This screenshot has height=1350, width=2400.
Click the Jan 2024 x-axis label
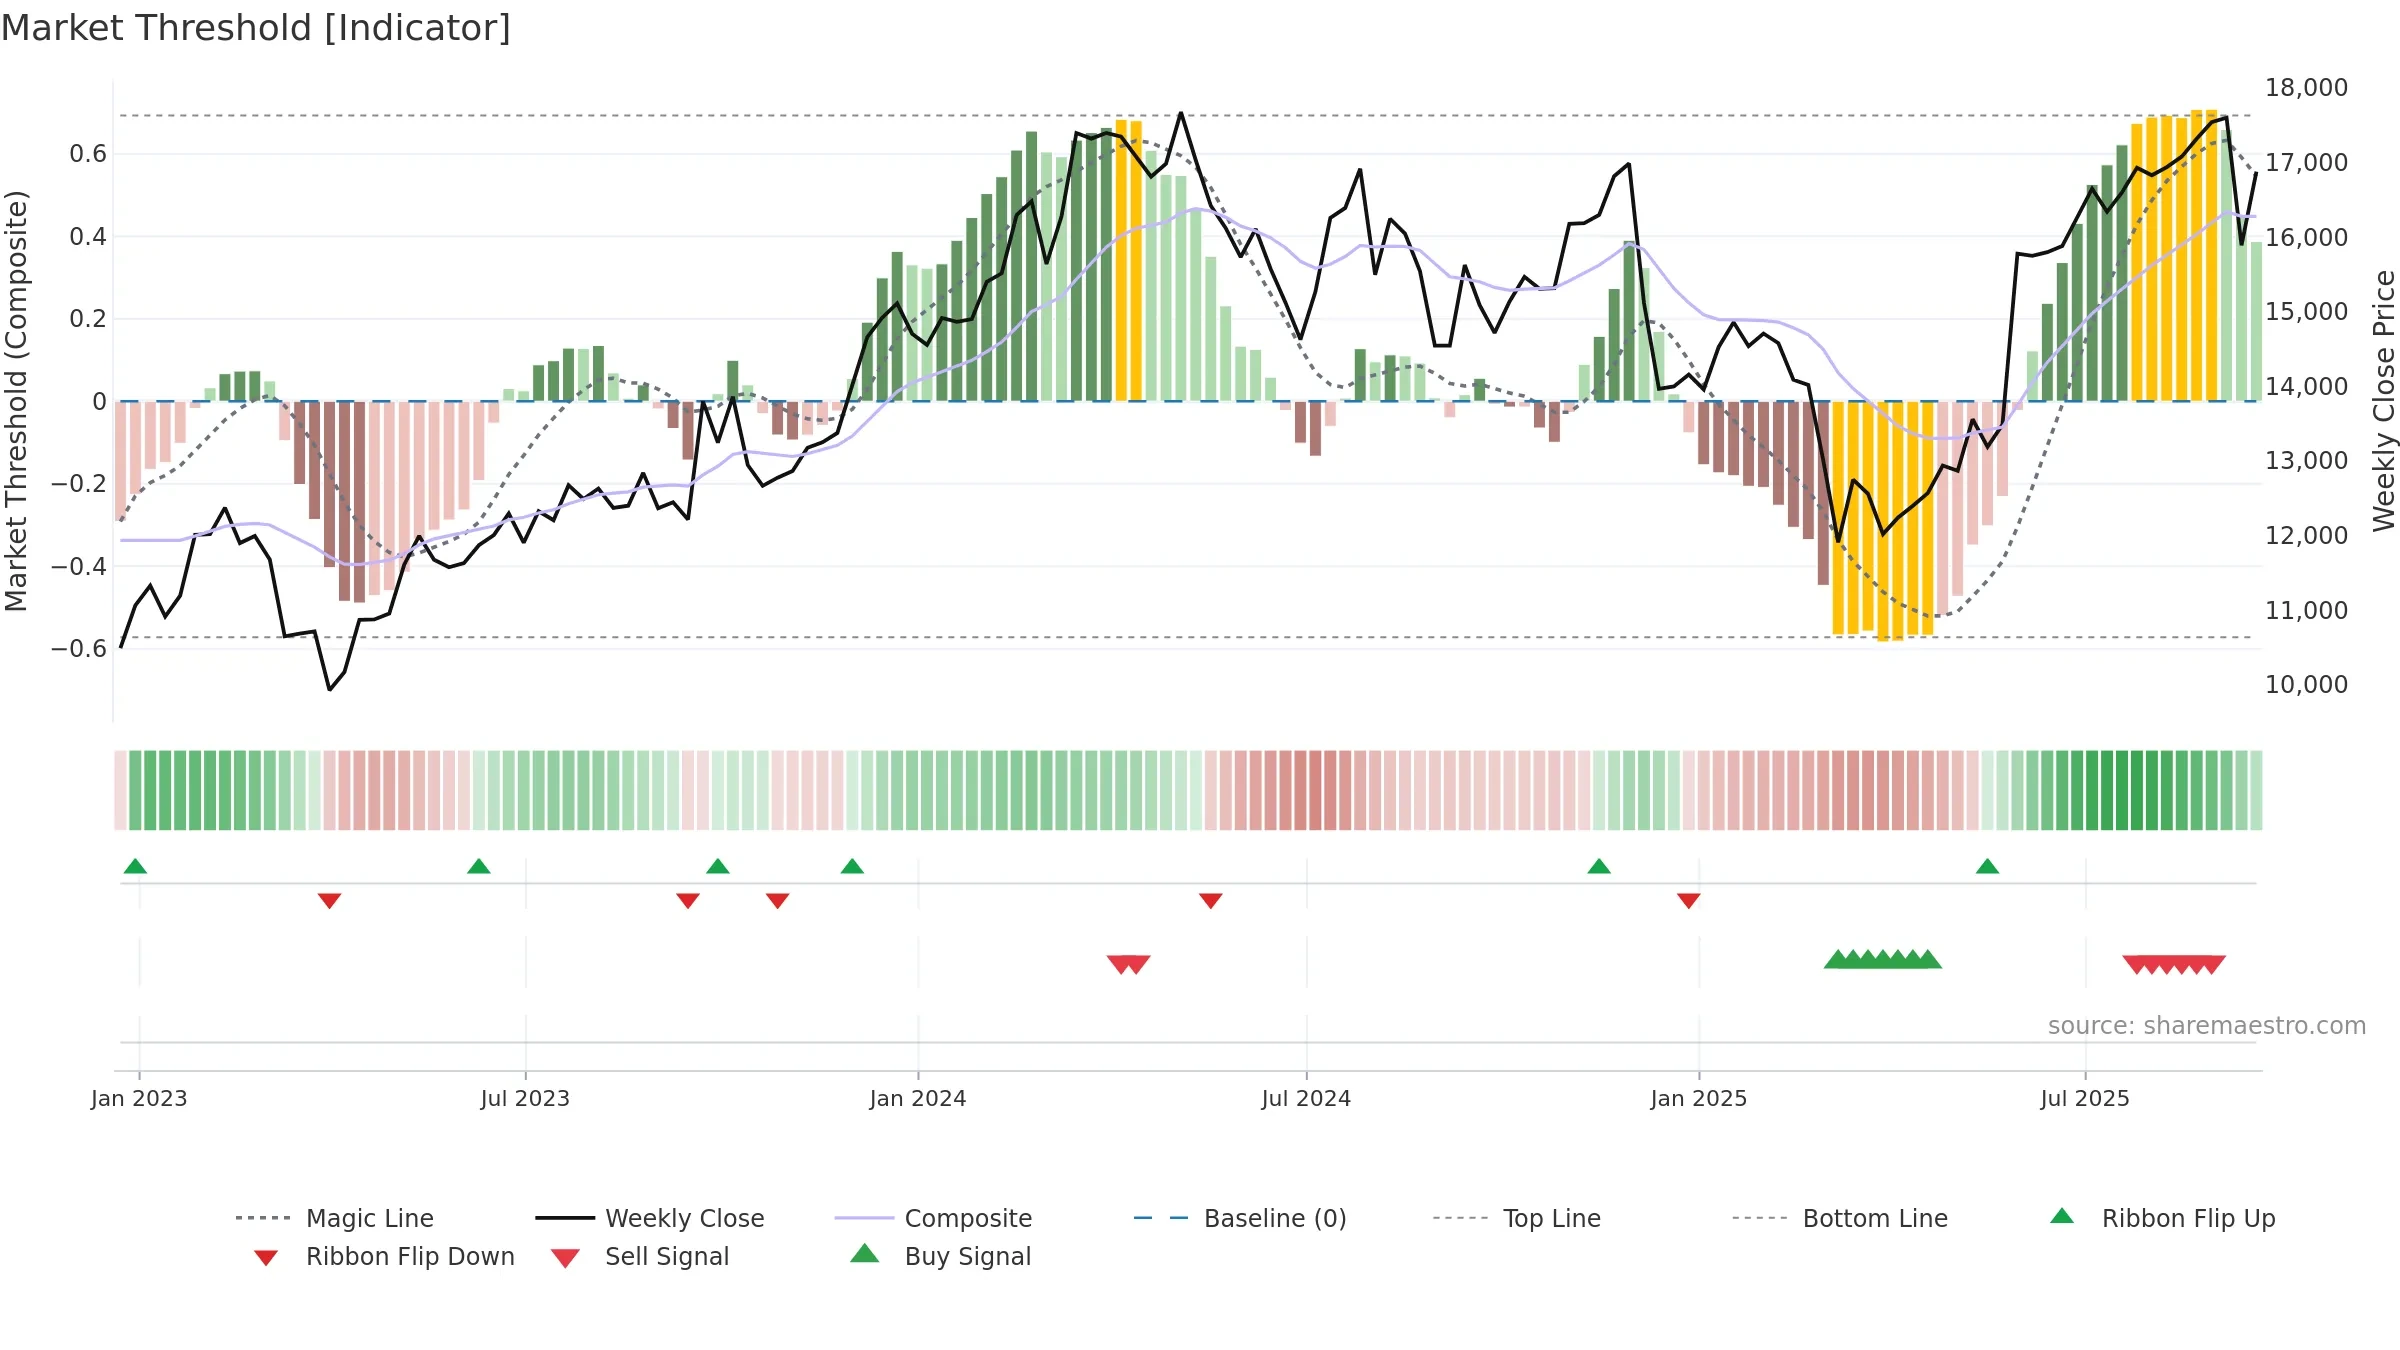918,1098
